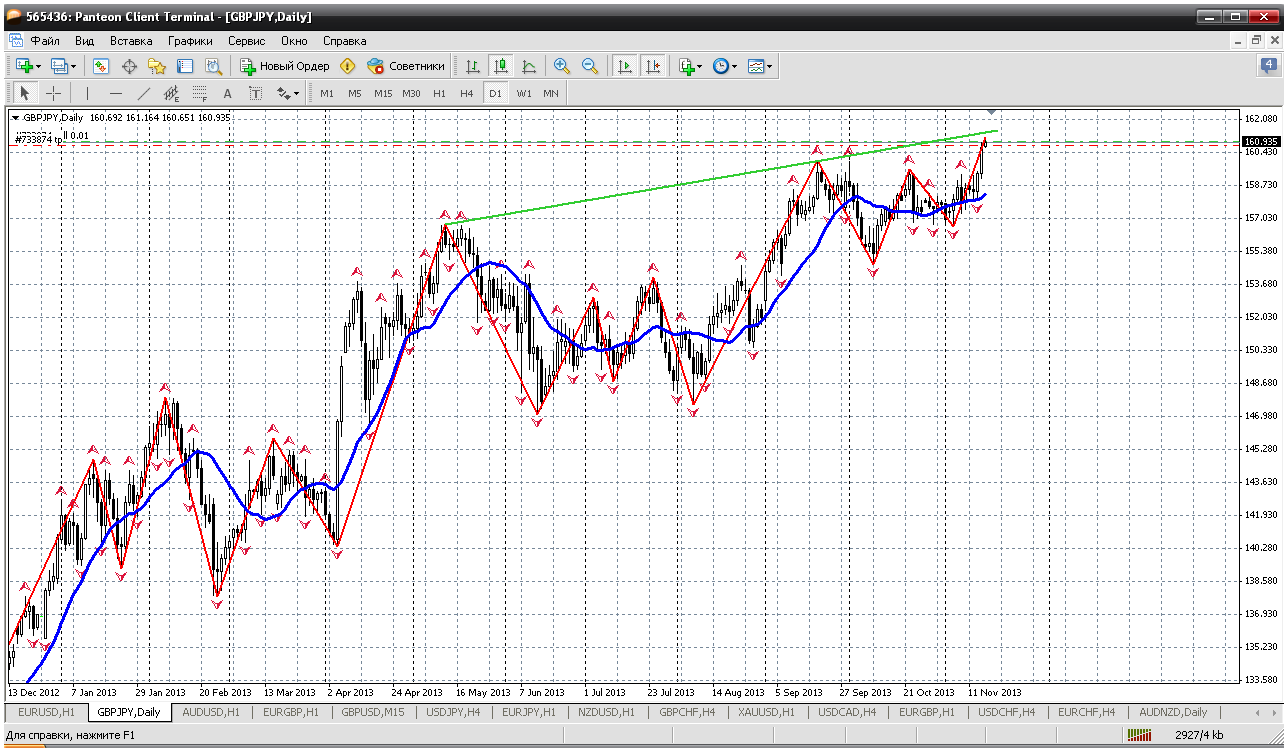Expand the chart periodicity clock dropdown
The height and width of the screenshot is (748, 1288).
pos(735,66)
